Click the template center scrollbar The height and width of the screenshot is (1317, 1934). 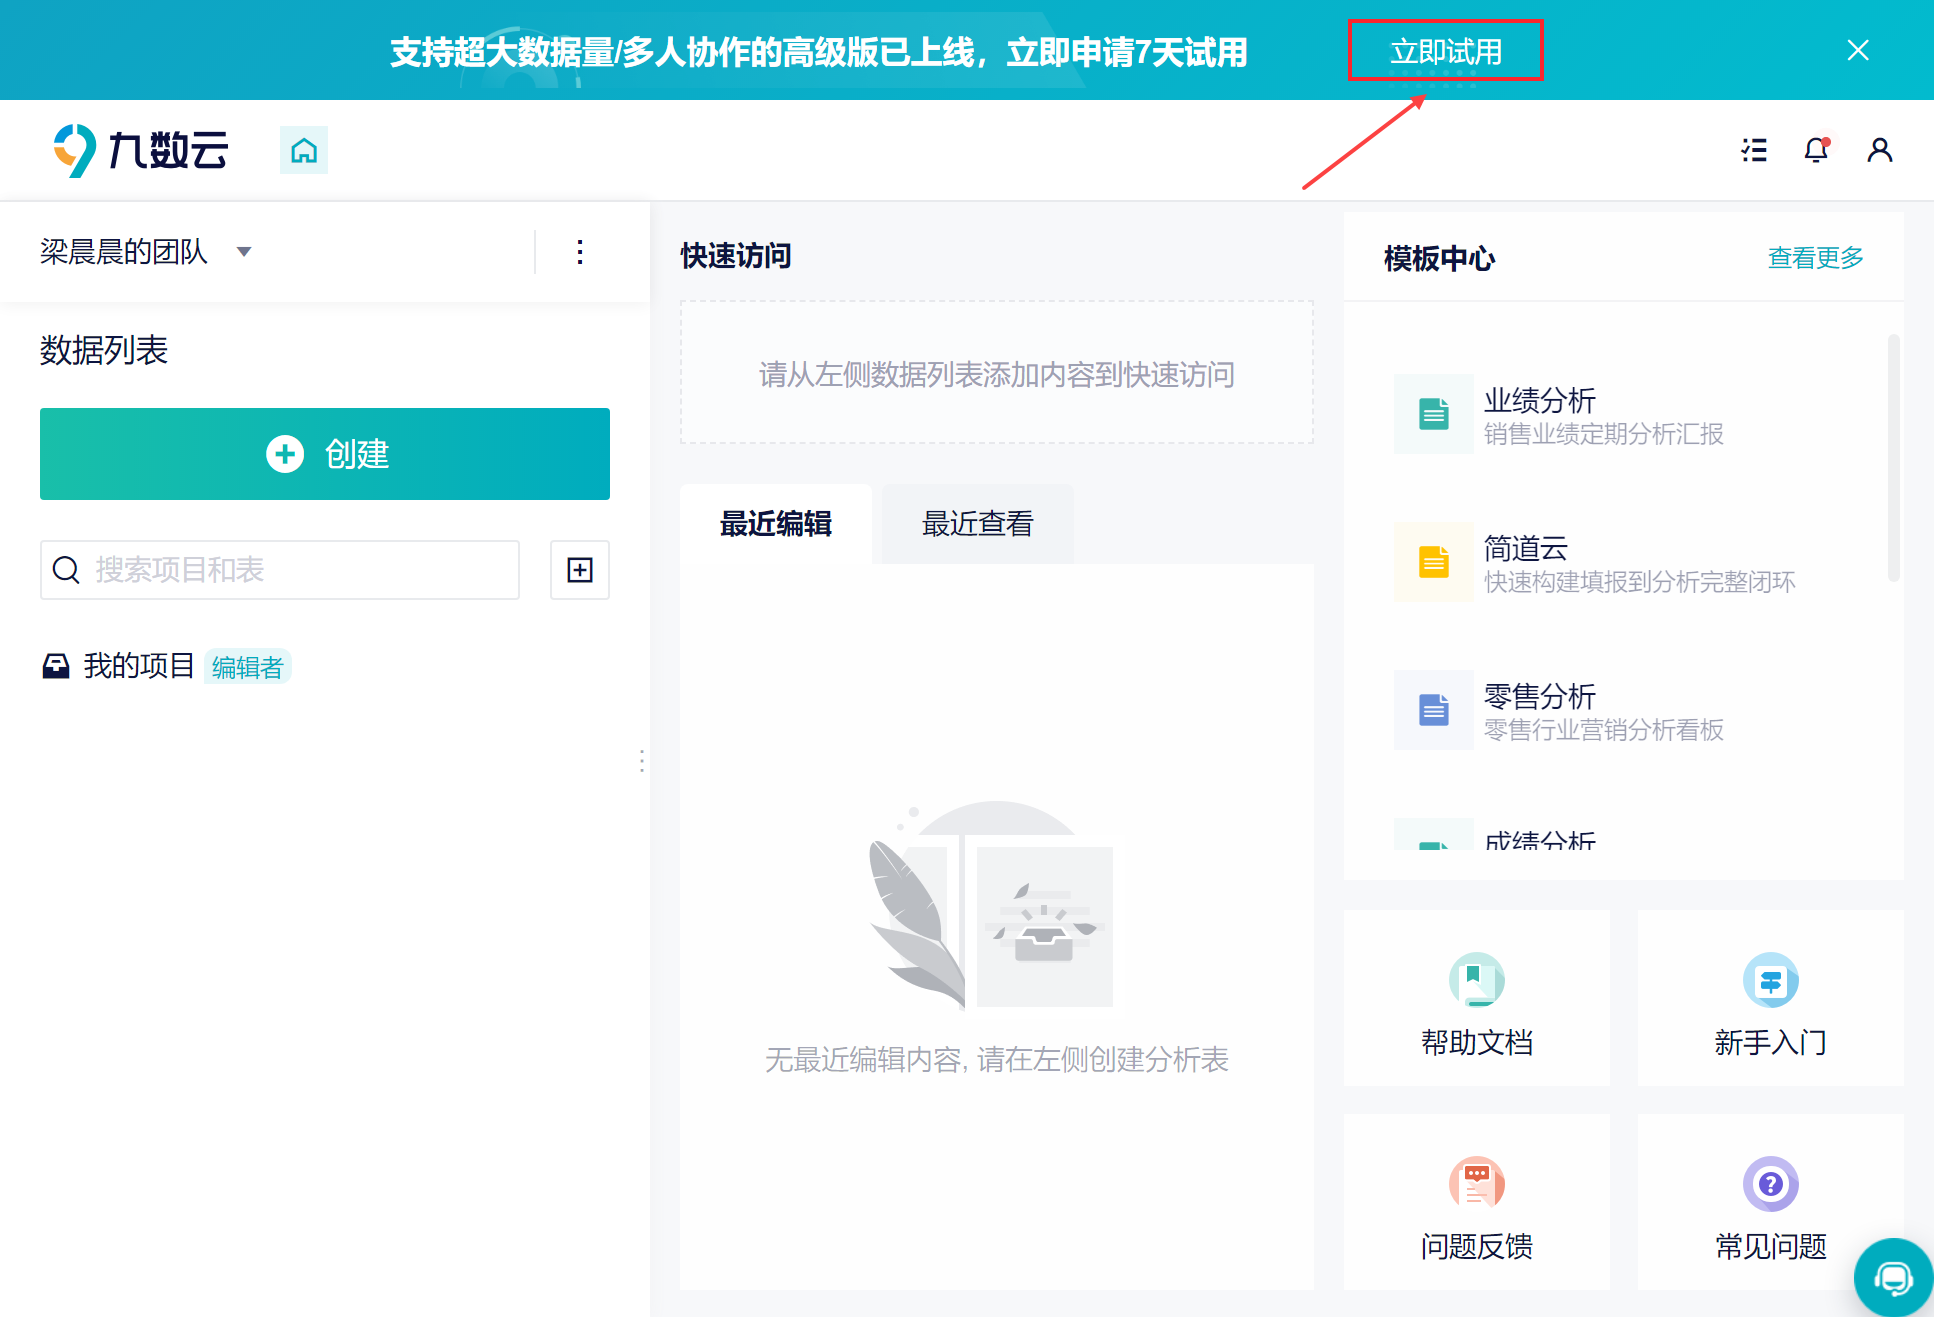(1893, 457)
